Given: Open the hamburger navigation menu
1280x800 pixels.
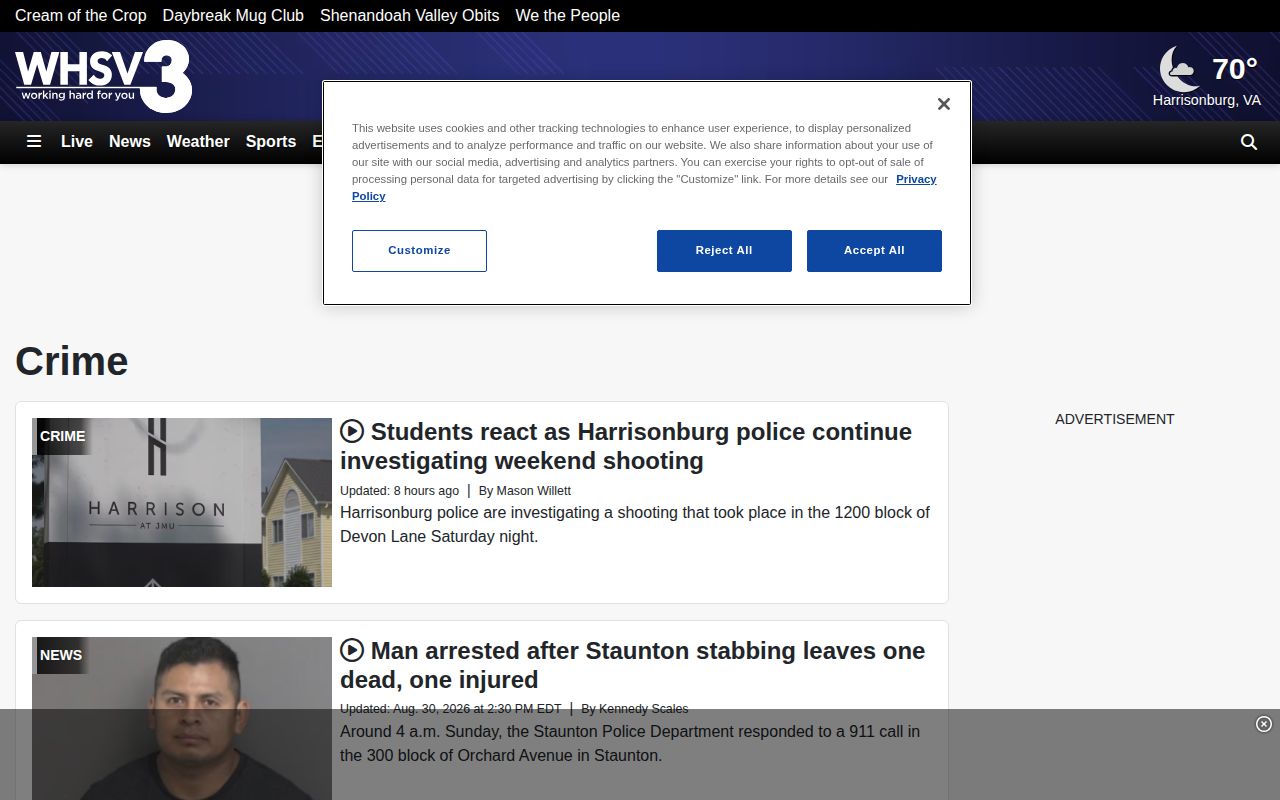Looking at the screenshot, I should (x=34, y=142).
